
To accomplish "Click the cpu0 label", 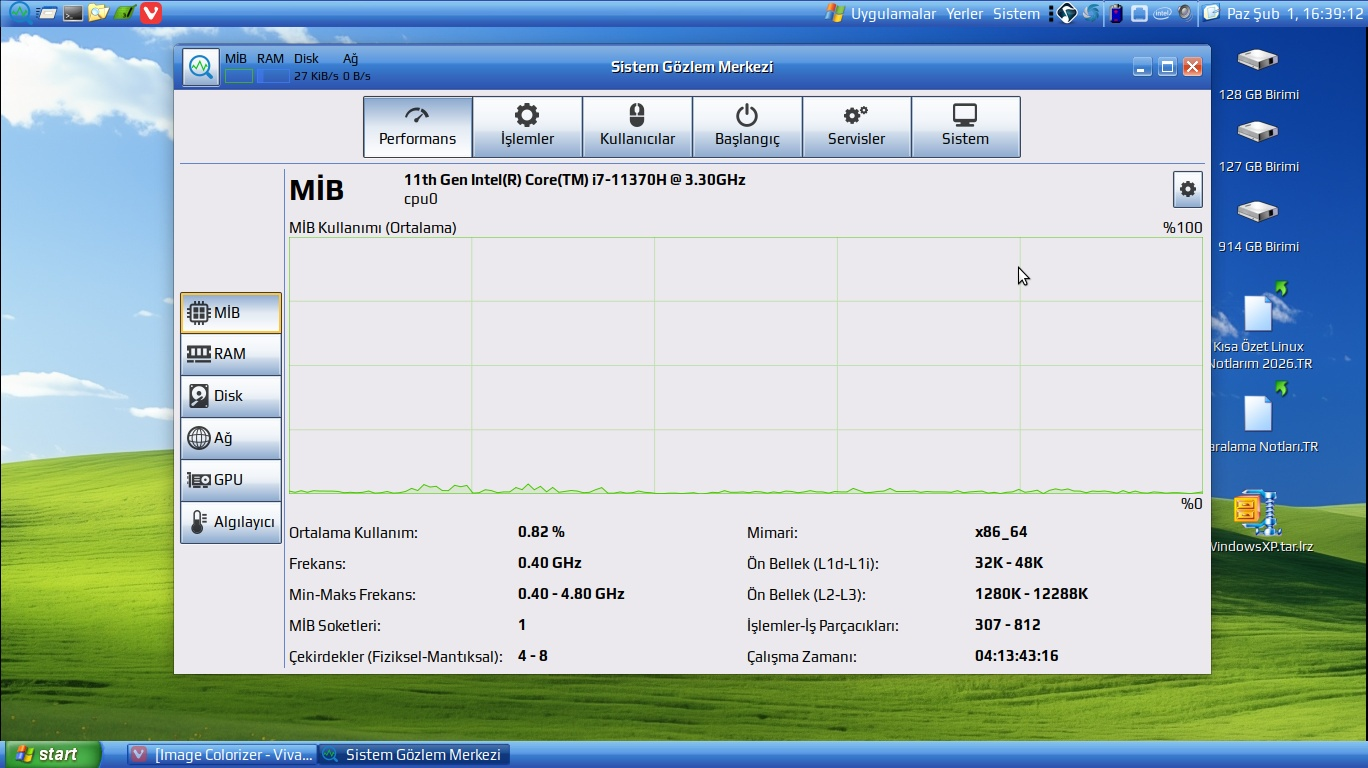I will [421, 199].
